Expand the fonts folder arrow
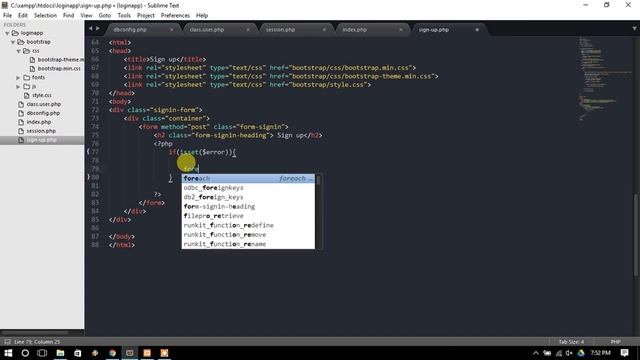This screenshot has width=640, height=360. [18, 78]
